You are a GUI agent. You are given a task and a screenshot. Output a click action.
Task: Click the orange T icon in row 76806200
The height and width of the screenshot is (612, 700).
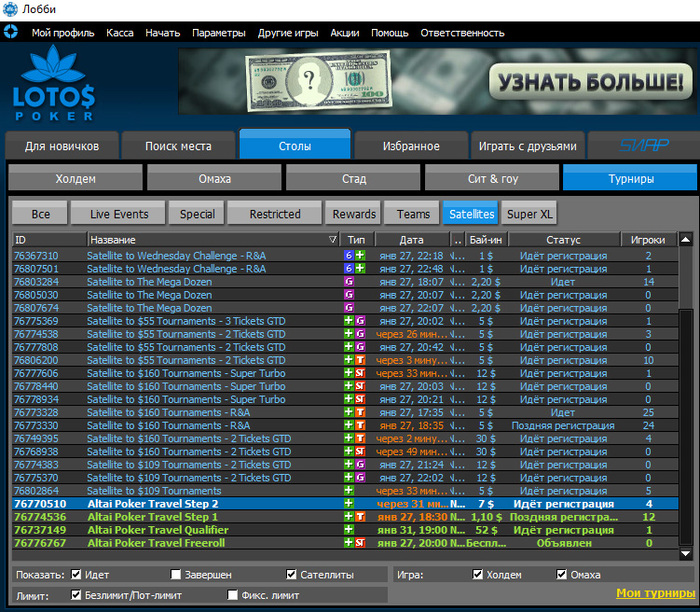pos(360,360)
